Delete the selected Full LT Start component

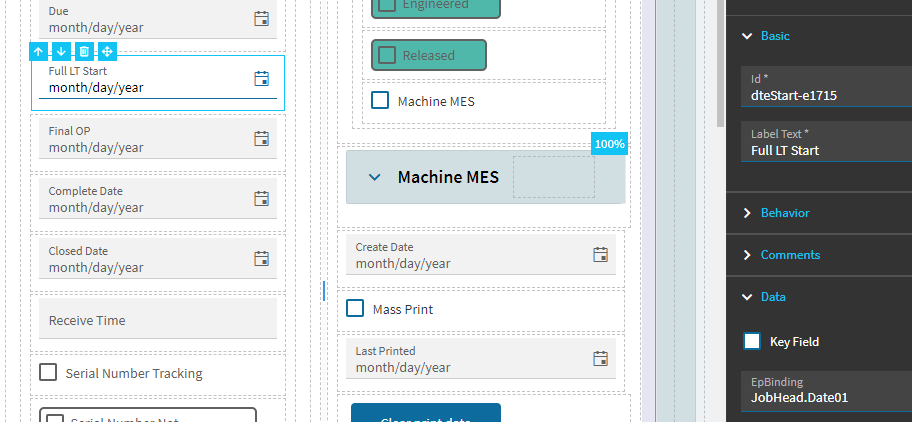click(84, 51)
